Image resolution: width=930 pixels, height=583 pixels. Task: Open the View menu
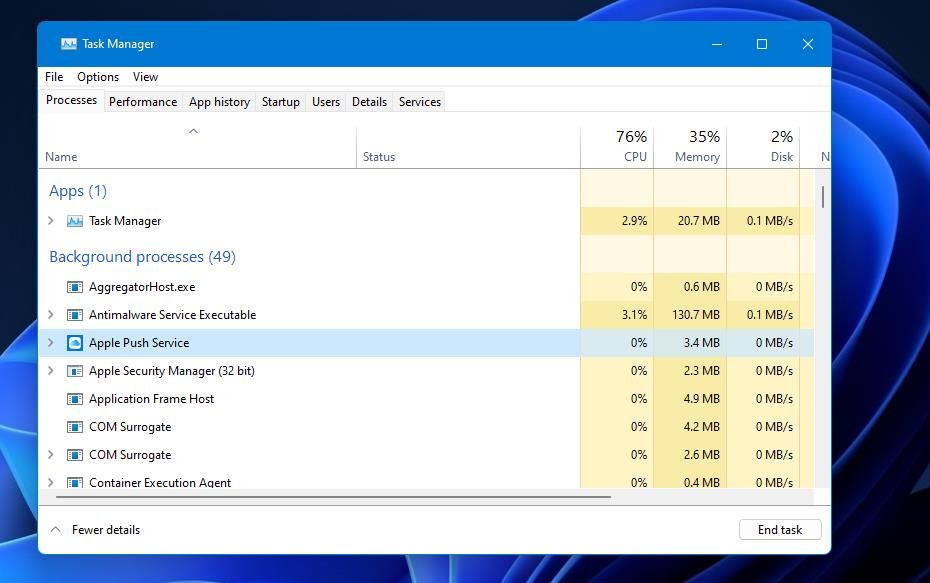(145, 77)
